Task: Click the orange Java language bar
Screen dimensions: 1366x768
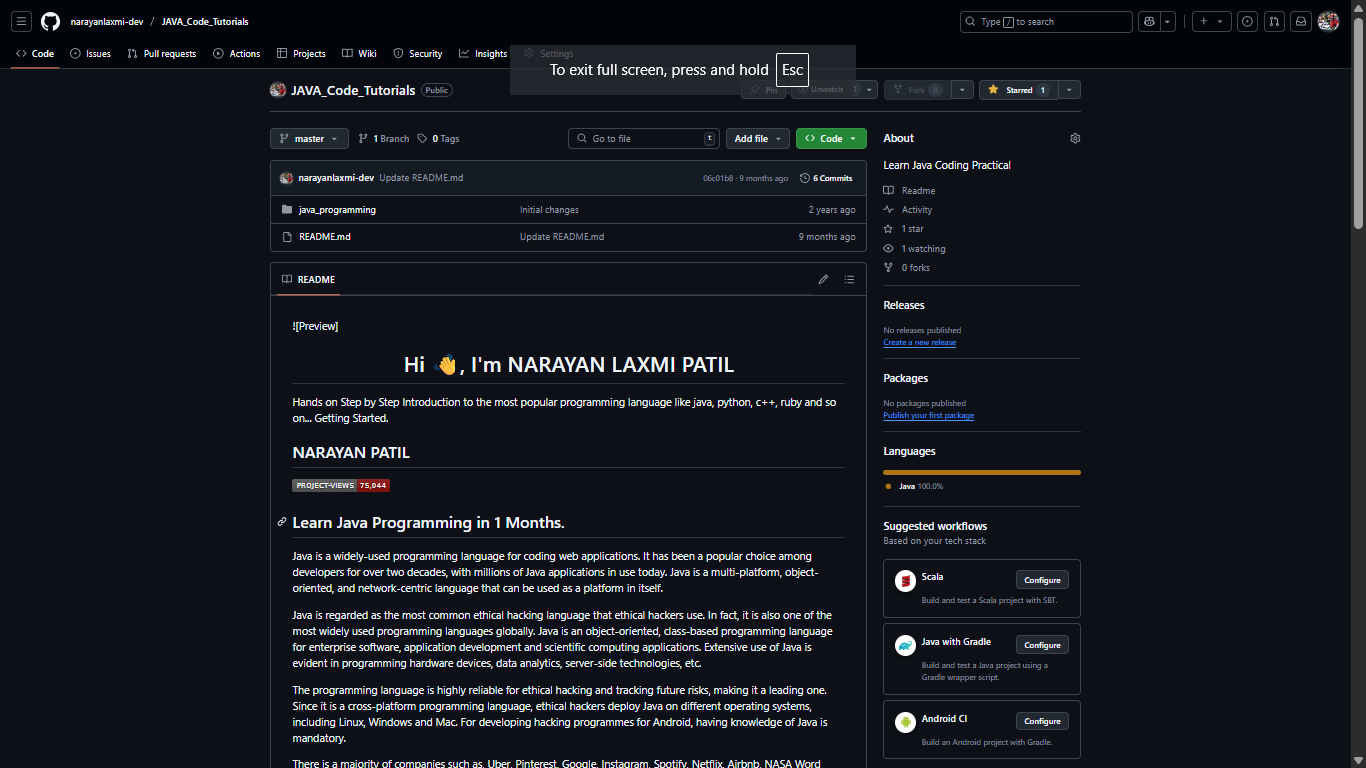Action: point(982,472)
